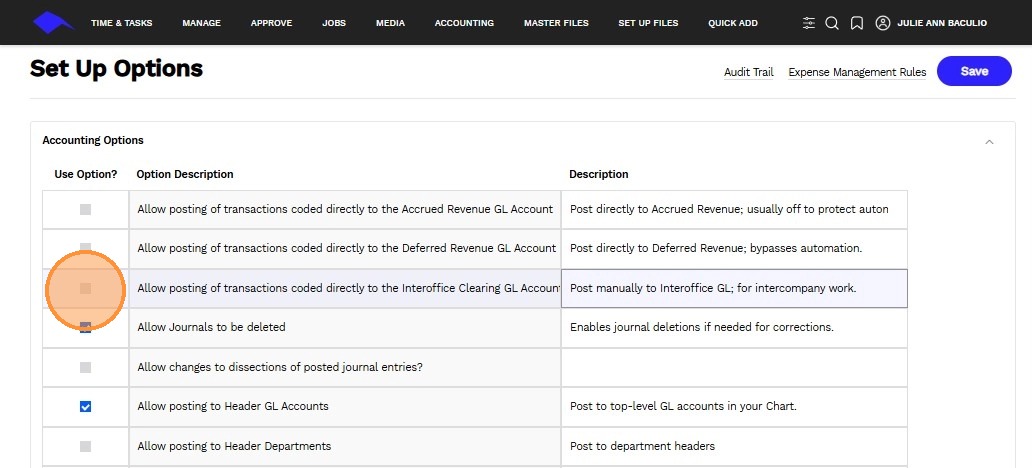Open the Accounting menu
Screen dimensions: 1032x468
(x=464, y=23)
